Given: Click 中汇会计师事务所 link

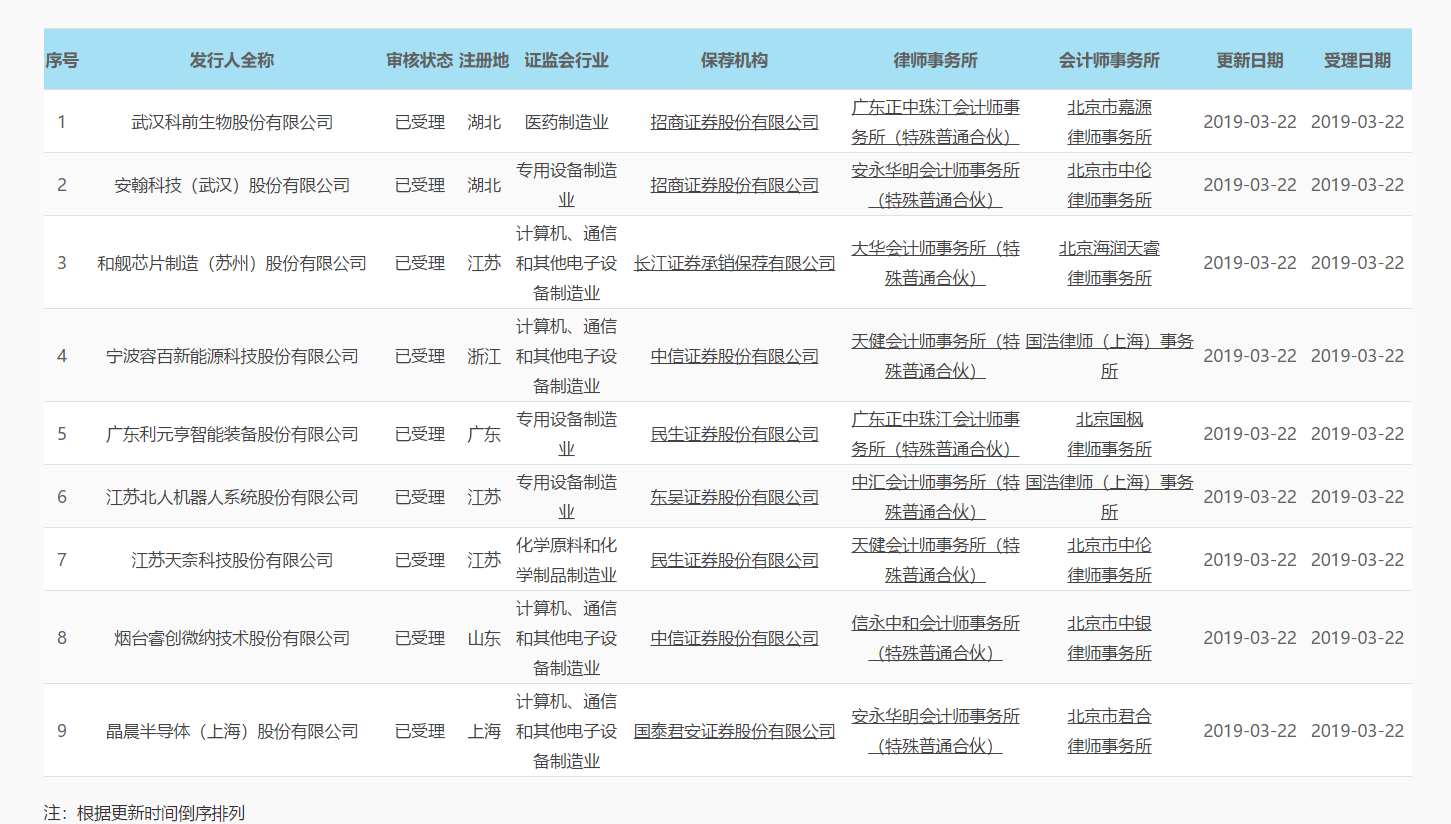Looking at the screenshot, I should point(935,497).
